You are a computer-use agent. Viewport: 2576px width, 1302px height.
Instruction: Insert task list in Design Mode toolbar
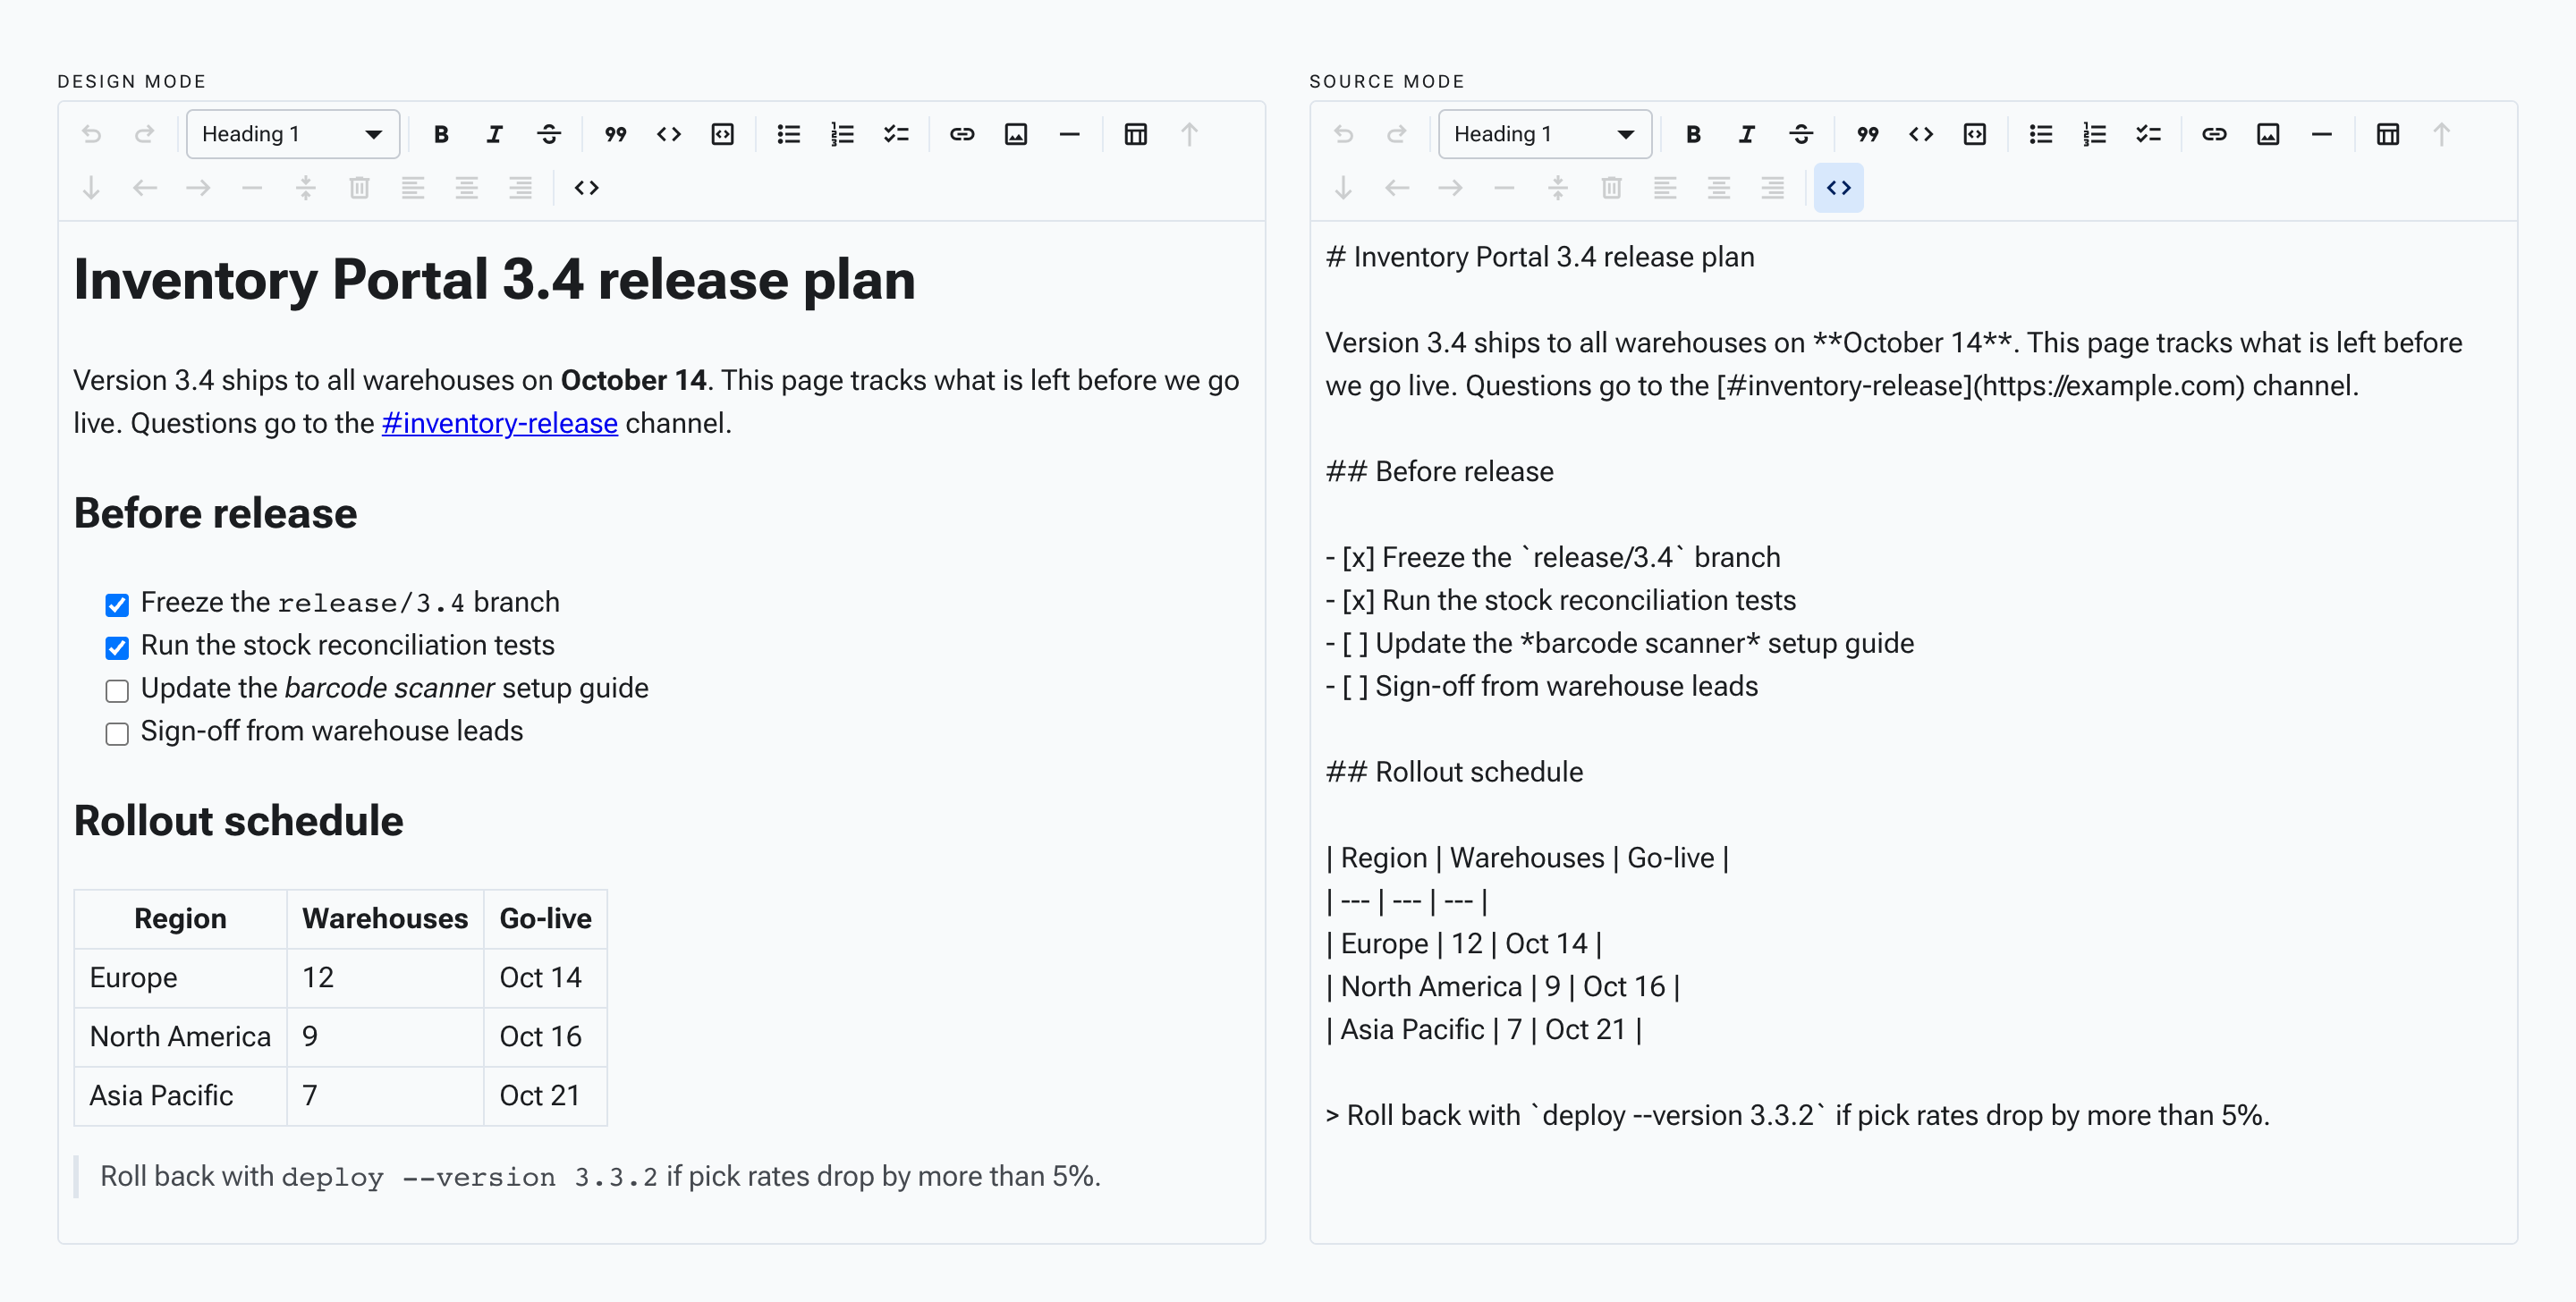(x=897, y=134)
